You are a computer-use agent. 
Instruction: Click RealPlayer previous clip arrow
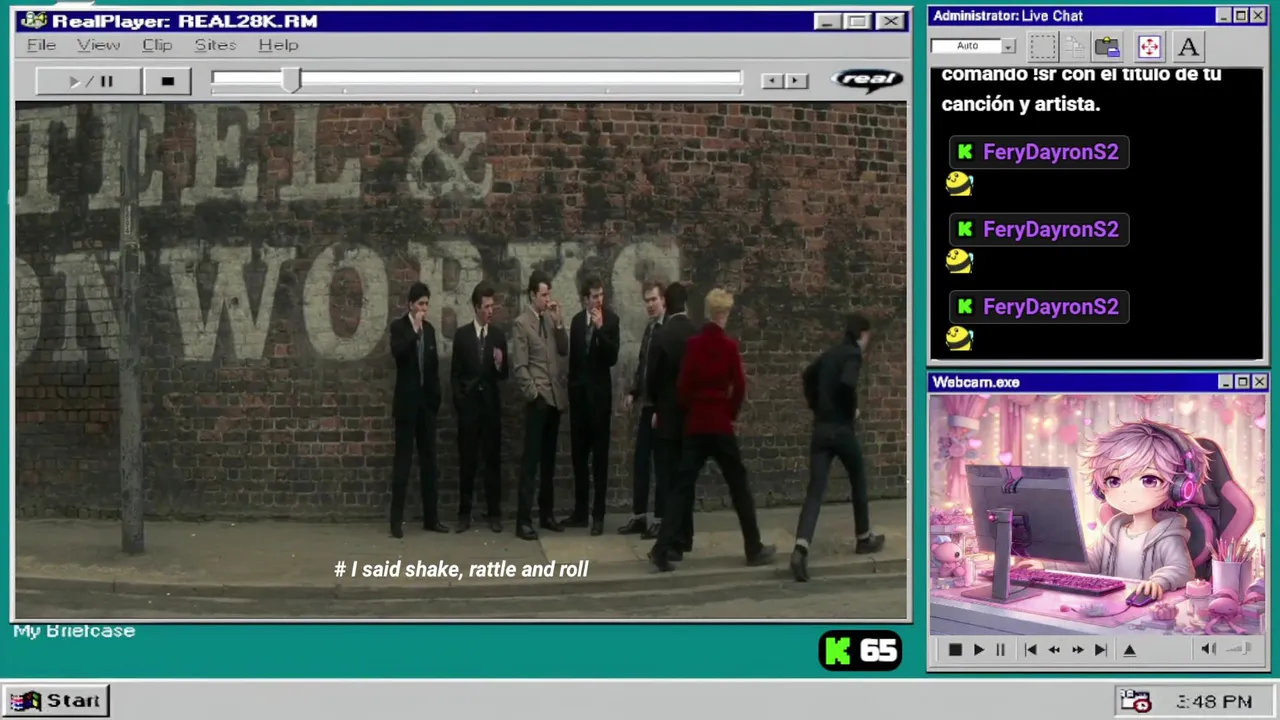tap(771, 81)
